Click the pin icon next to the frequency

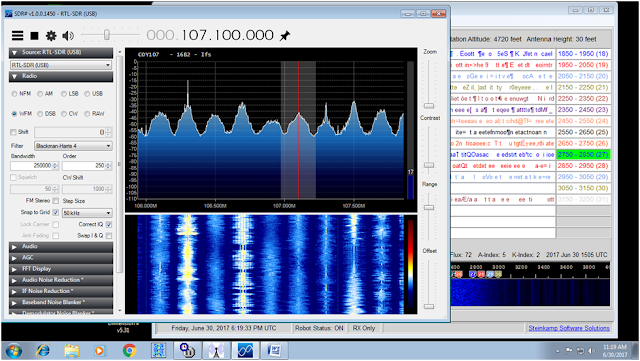pos(285,36)
